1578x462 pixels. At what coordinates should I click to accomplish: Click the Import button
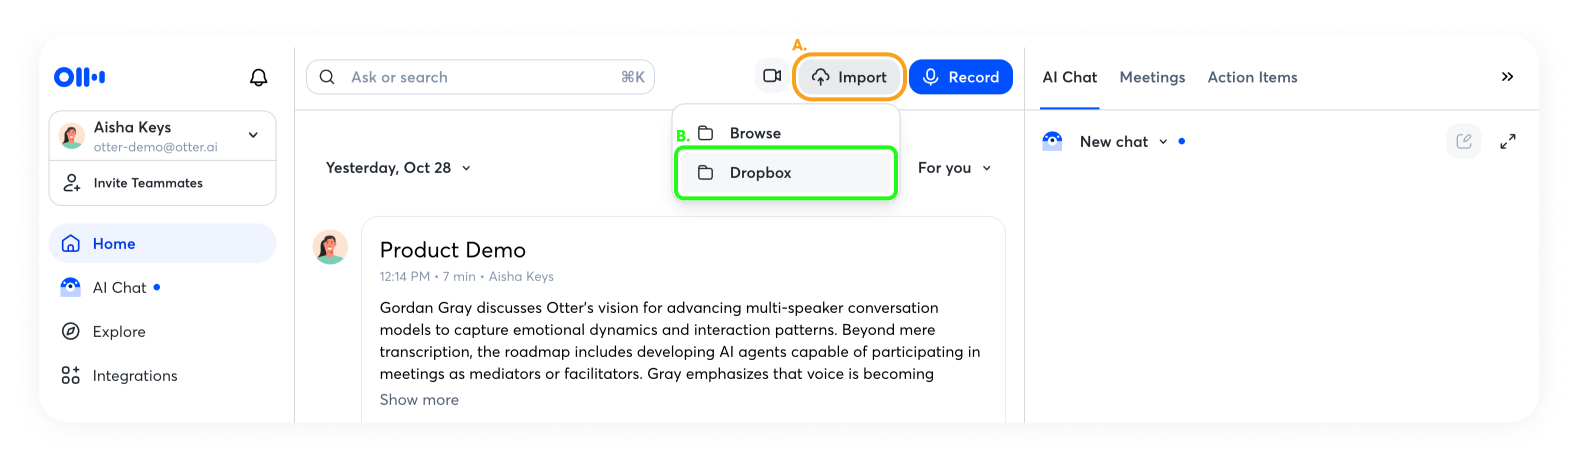coord(849,77)
